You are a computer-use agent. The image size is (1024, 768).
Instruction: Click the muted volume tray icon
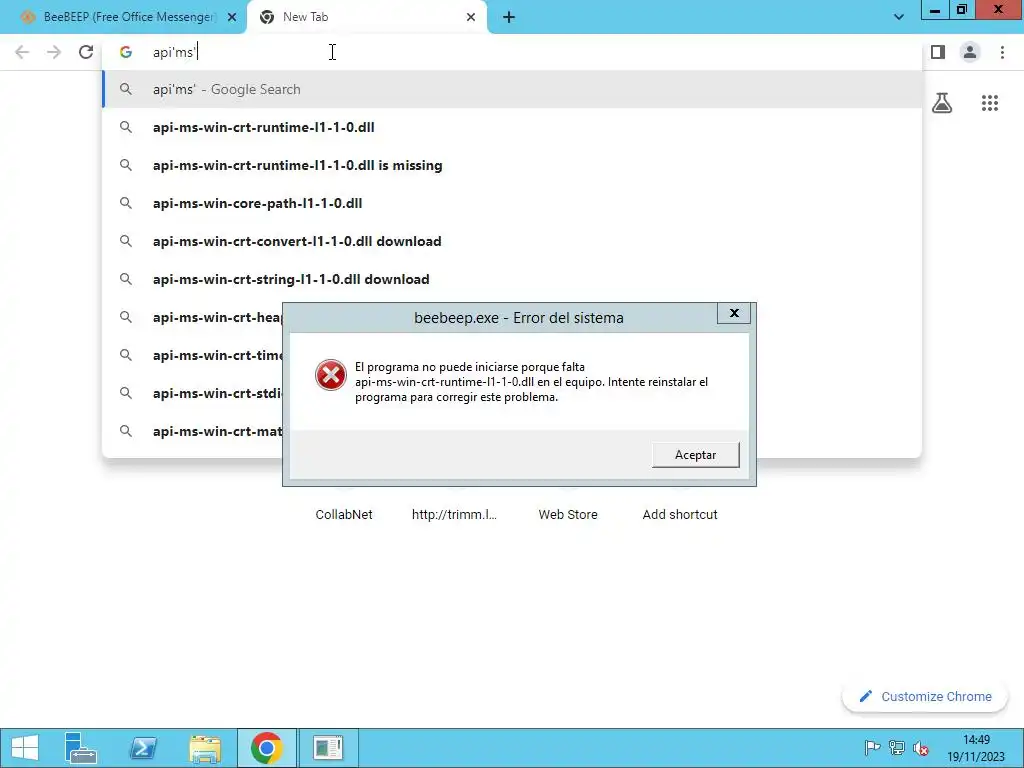click(x=921, y=748)
